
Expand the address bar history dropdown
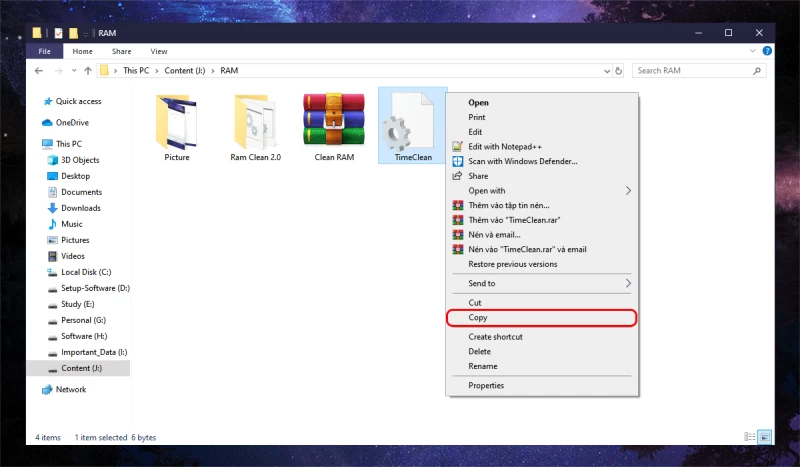[607, 71]
